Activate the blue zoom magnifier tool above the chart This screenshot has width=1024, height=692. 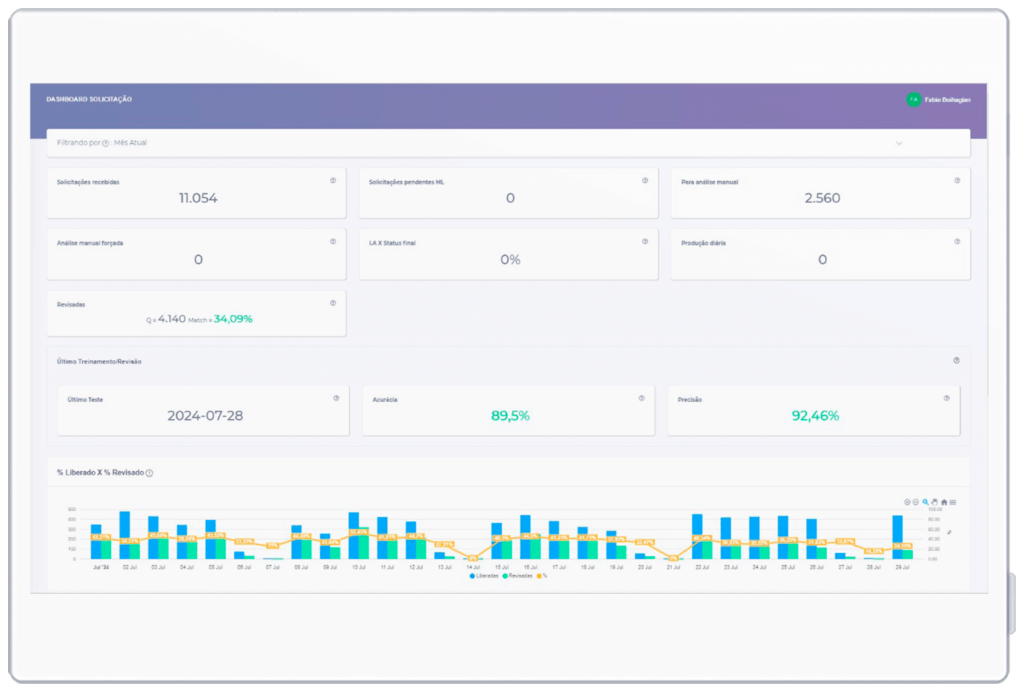pyautogui.click(x=926, y=501)
